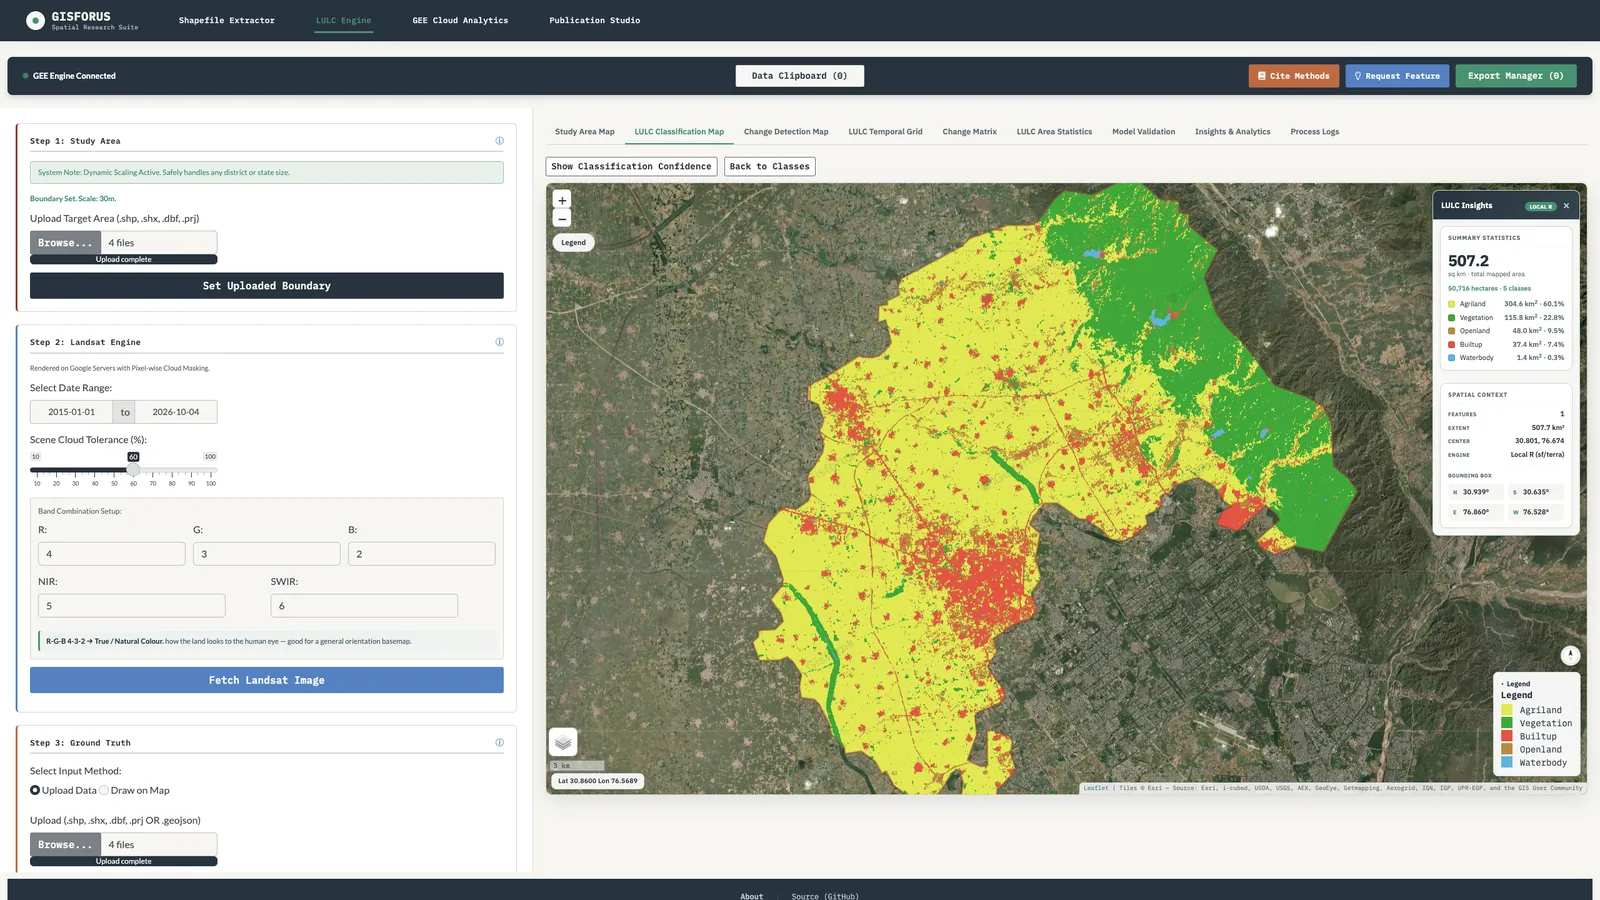
Task: Click the Fetch Landsat Image button
Action: [267, 680]
